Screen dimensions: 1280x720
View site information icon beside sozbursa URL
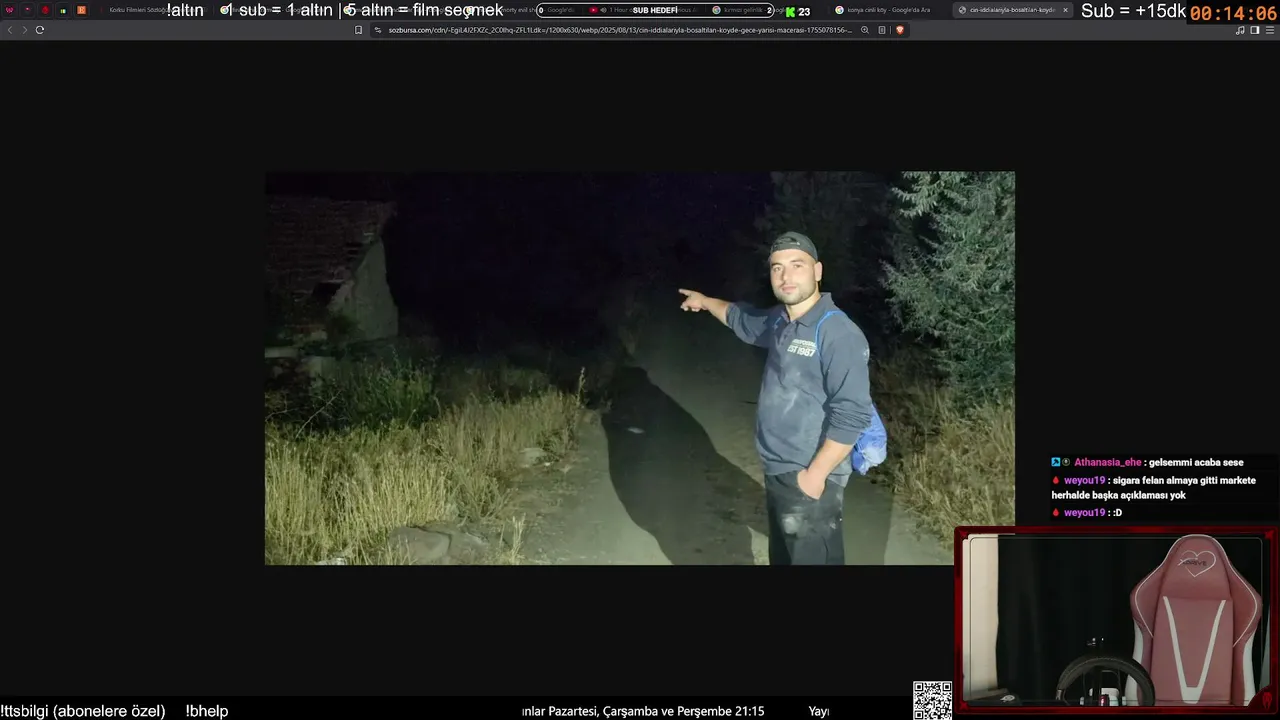tap(378, 30)
